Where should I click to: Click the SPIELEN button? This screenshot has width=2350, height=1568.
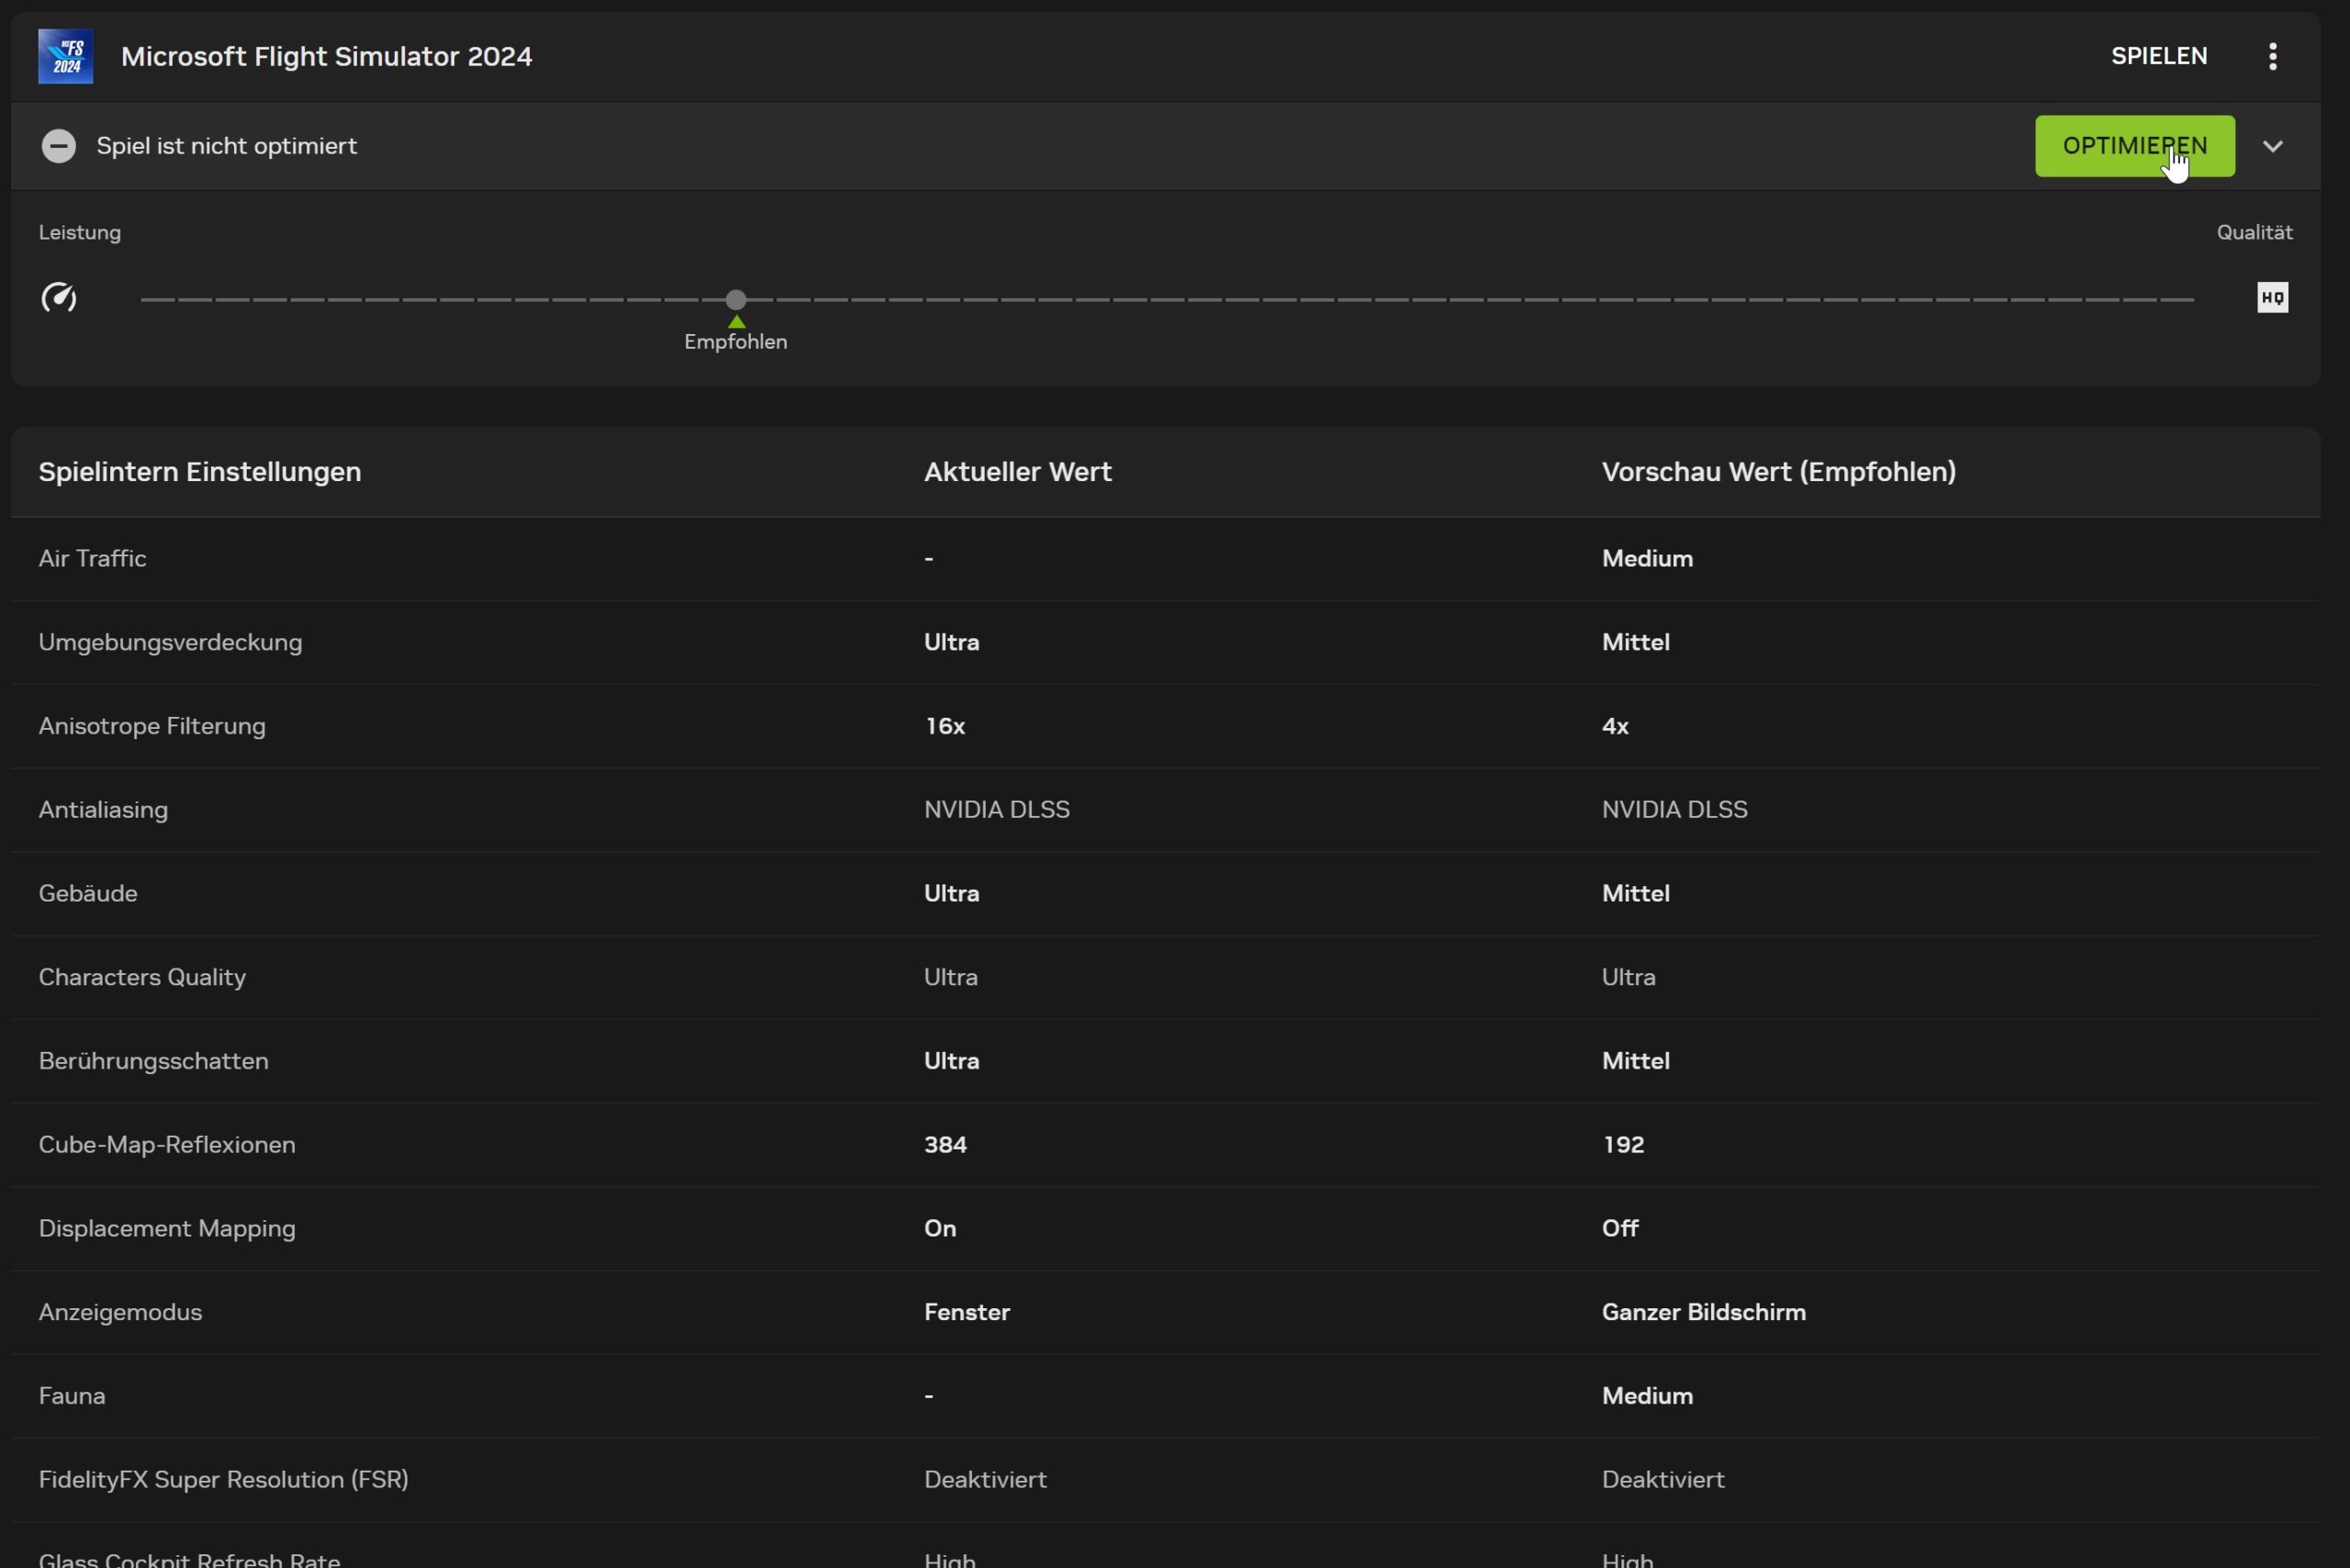click(x=2159, y=56)
